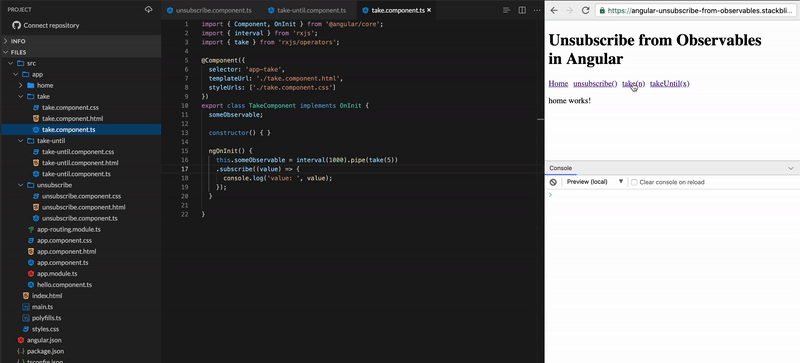Screen dimensions: 800x363
Task: Click the home folder icon
Action: (x=31, y=85)
